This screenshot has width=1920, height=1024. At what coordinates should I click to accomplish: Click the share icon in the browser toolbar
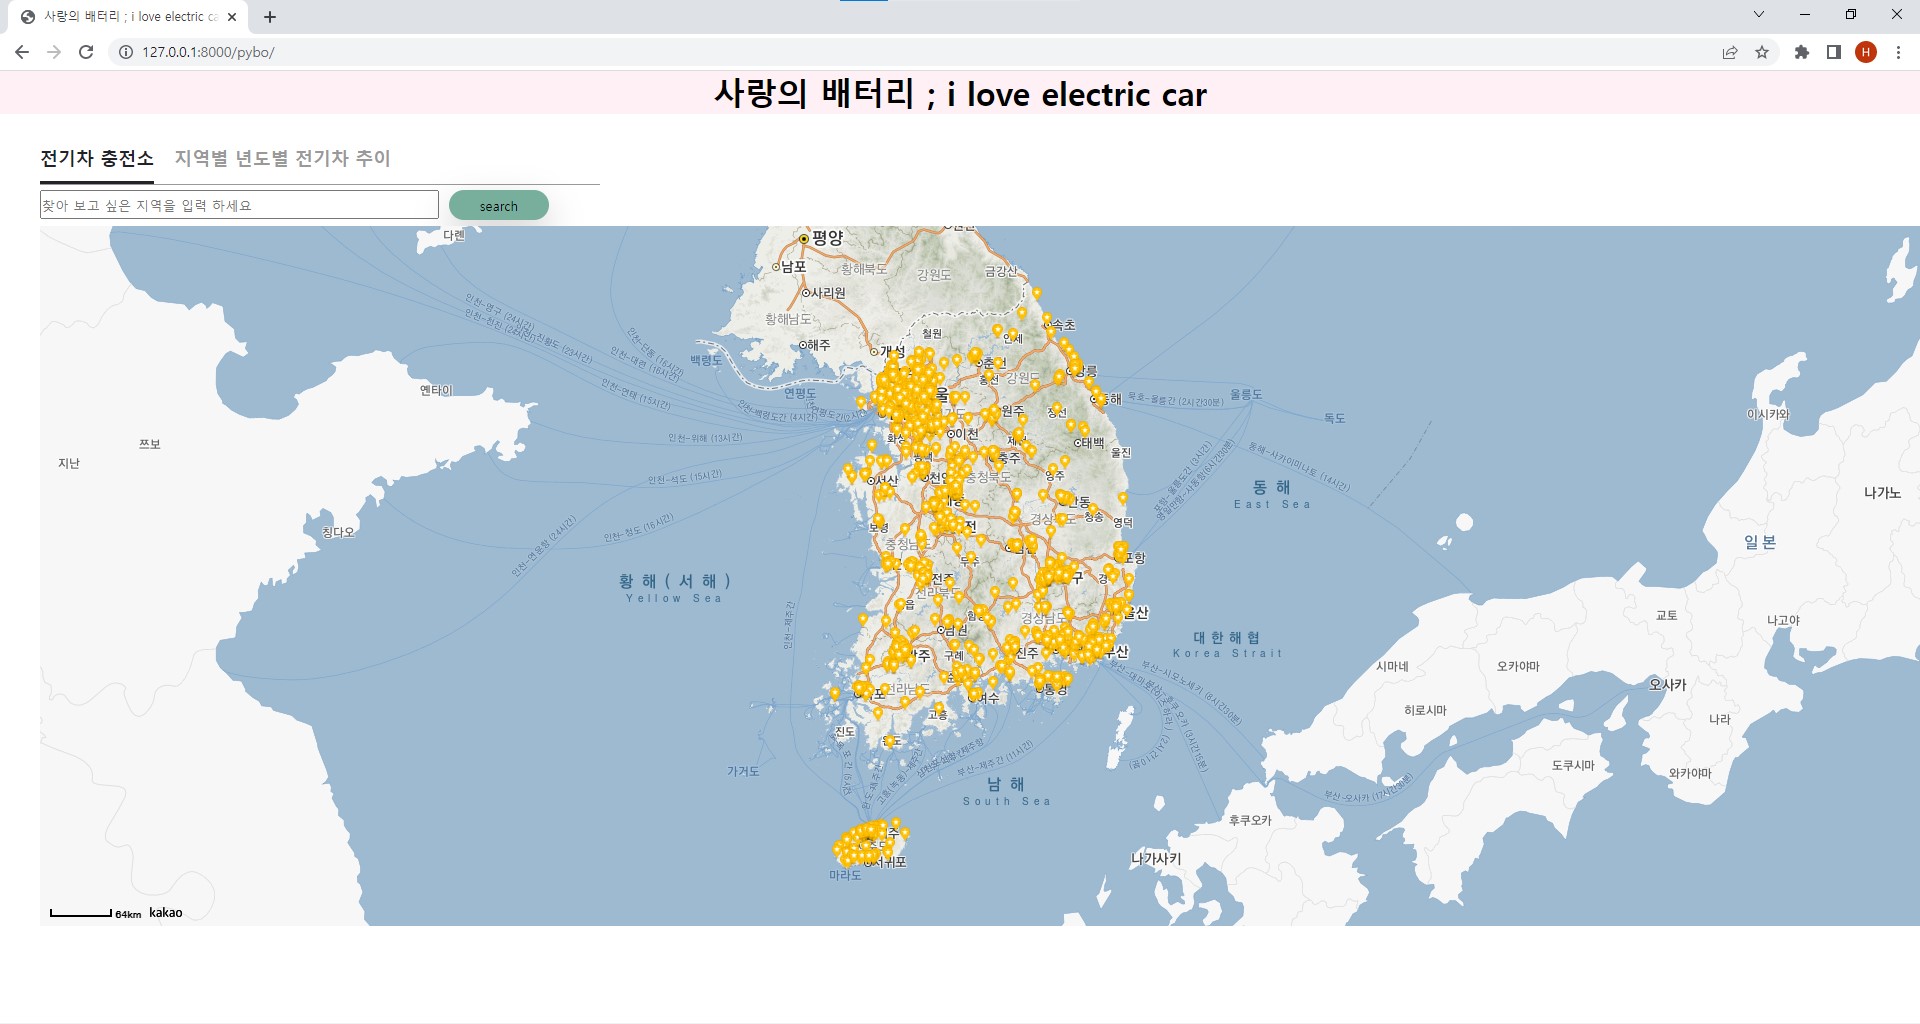1729,52
